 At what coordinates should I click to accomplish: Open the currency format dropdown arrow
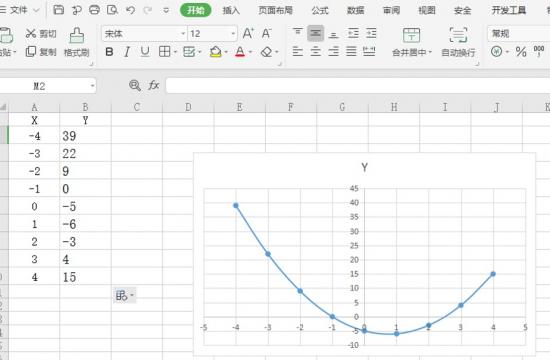click(507, 52)
